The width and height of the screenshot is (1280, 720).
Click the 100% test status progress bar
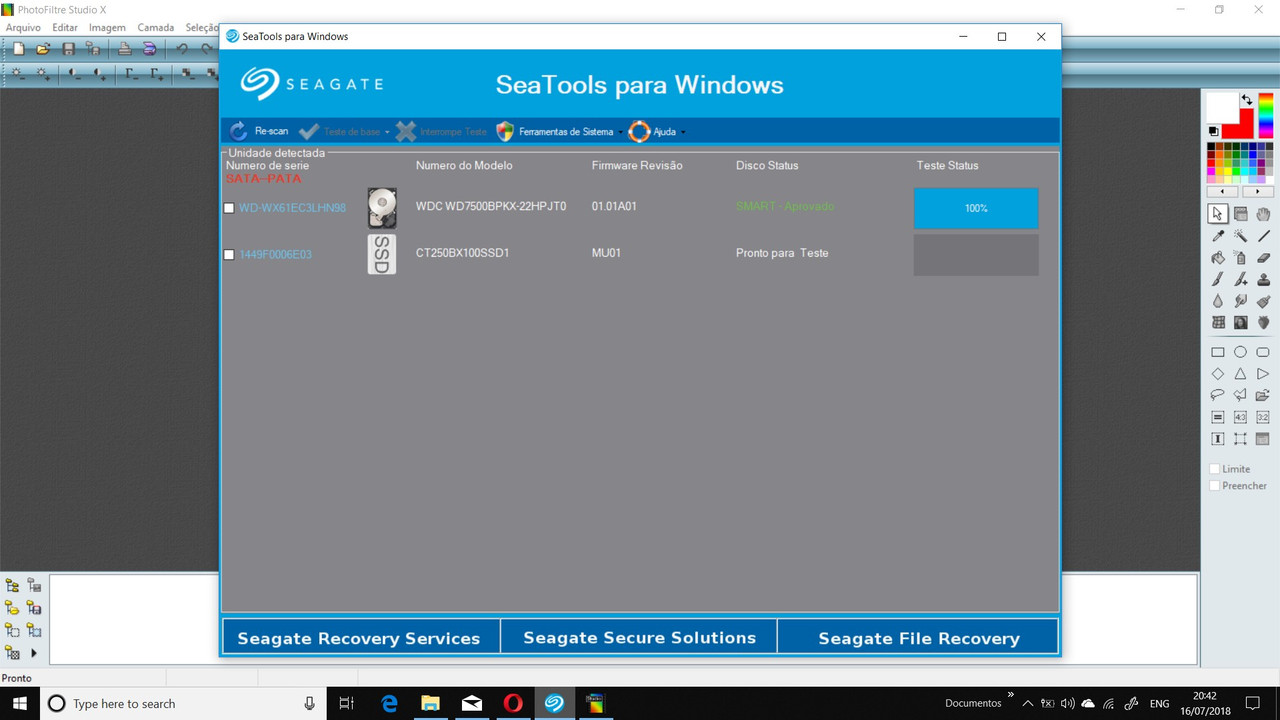976,208
